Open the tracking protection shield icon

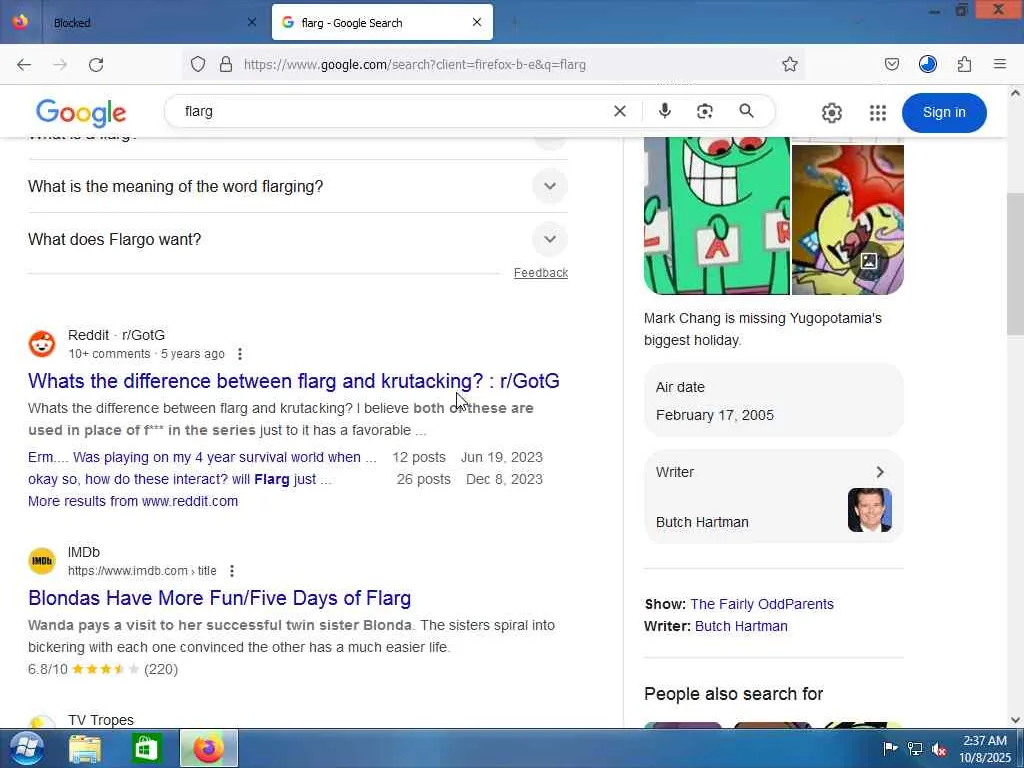(198, 64)
